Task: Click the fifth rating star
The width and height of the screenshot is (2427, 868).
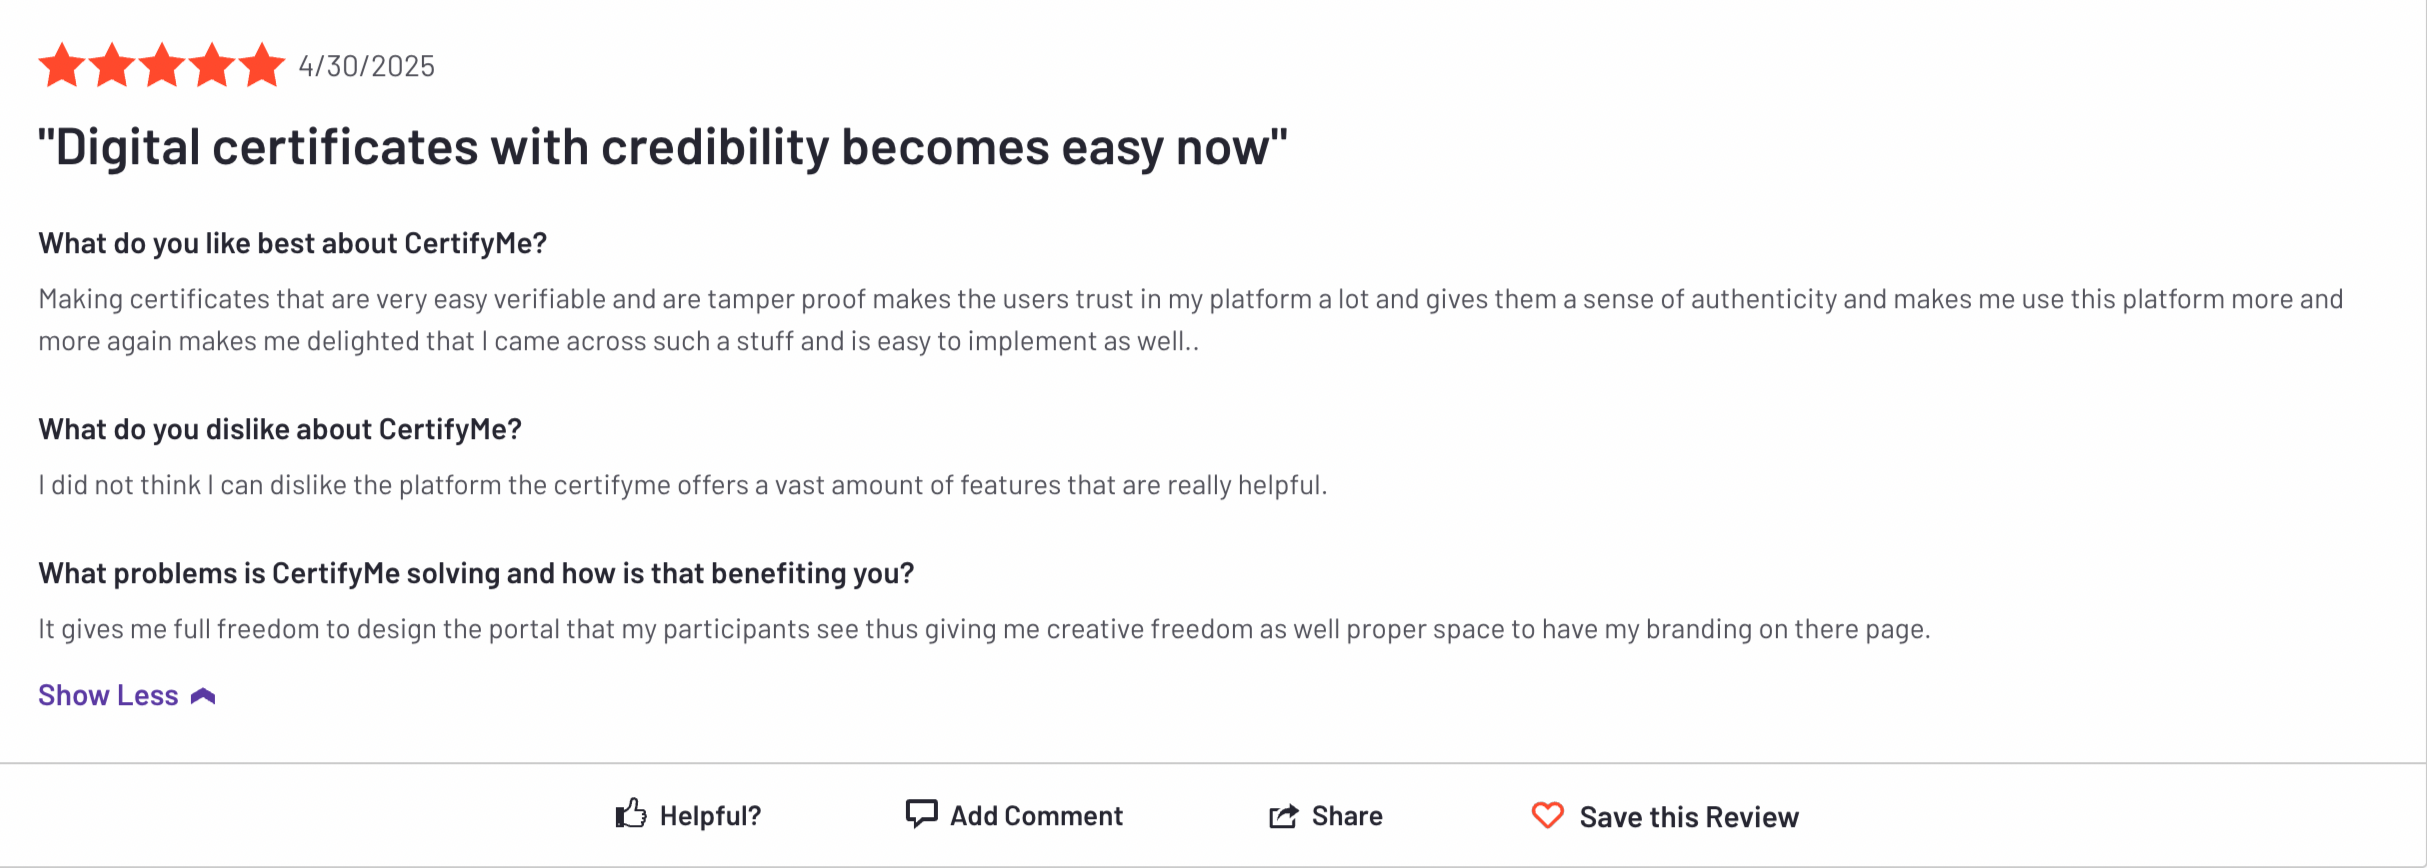Action: pos(262,65)
